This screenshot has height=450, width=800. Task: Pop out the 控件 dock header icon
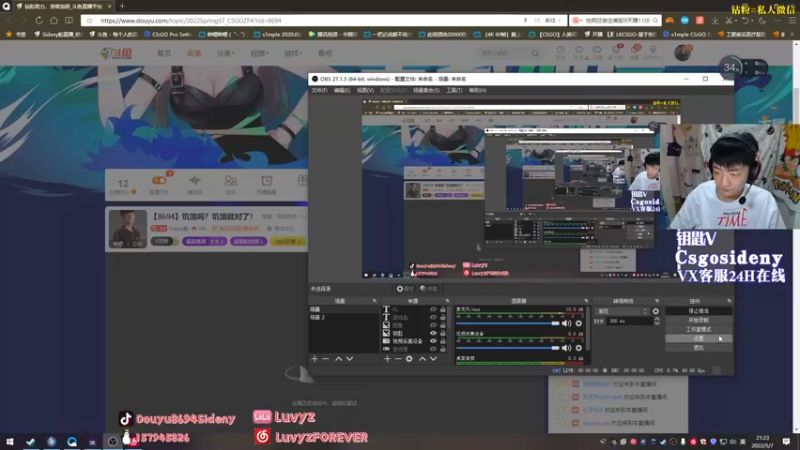pos(729,301)
